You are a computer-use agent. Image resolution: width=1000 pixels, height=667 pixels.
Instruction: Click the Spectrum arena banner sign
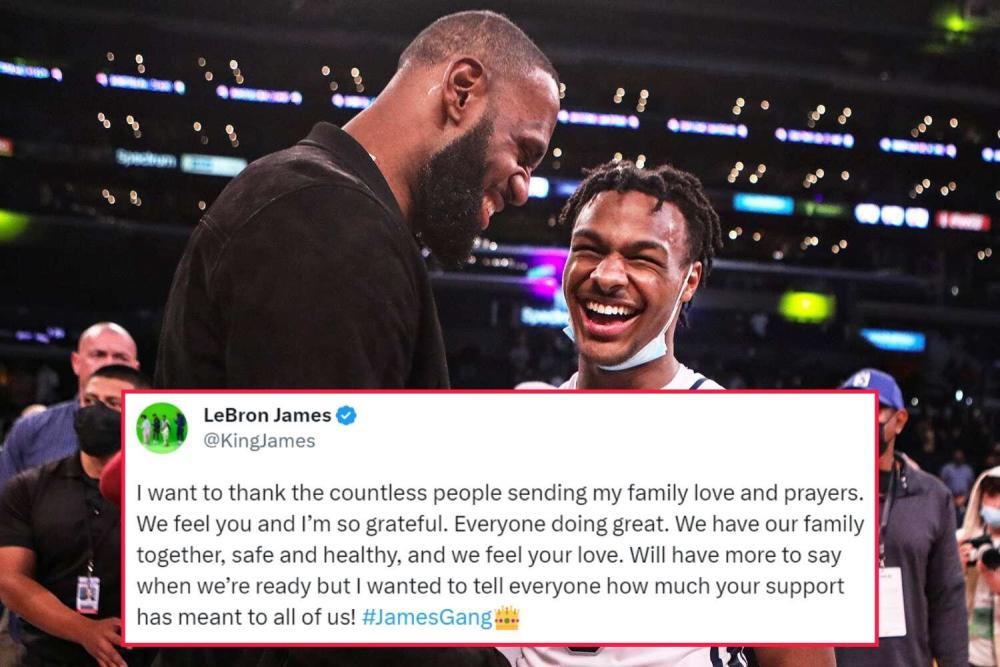(147, 159)
